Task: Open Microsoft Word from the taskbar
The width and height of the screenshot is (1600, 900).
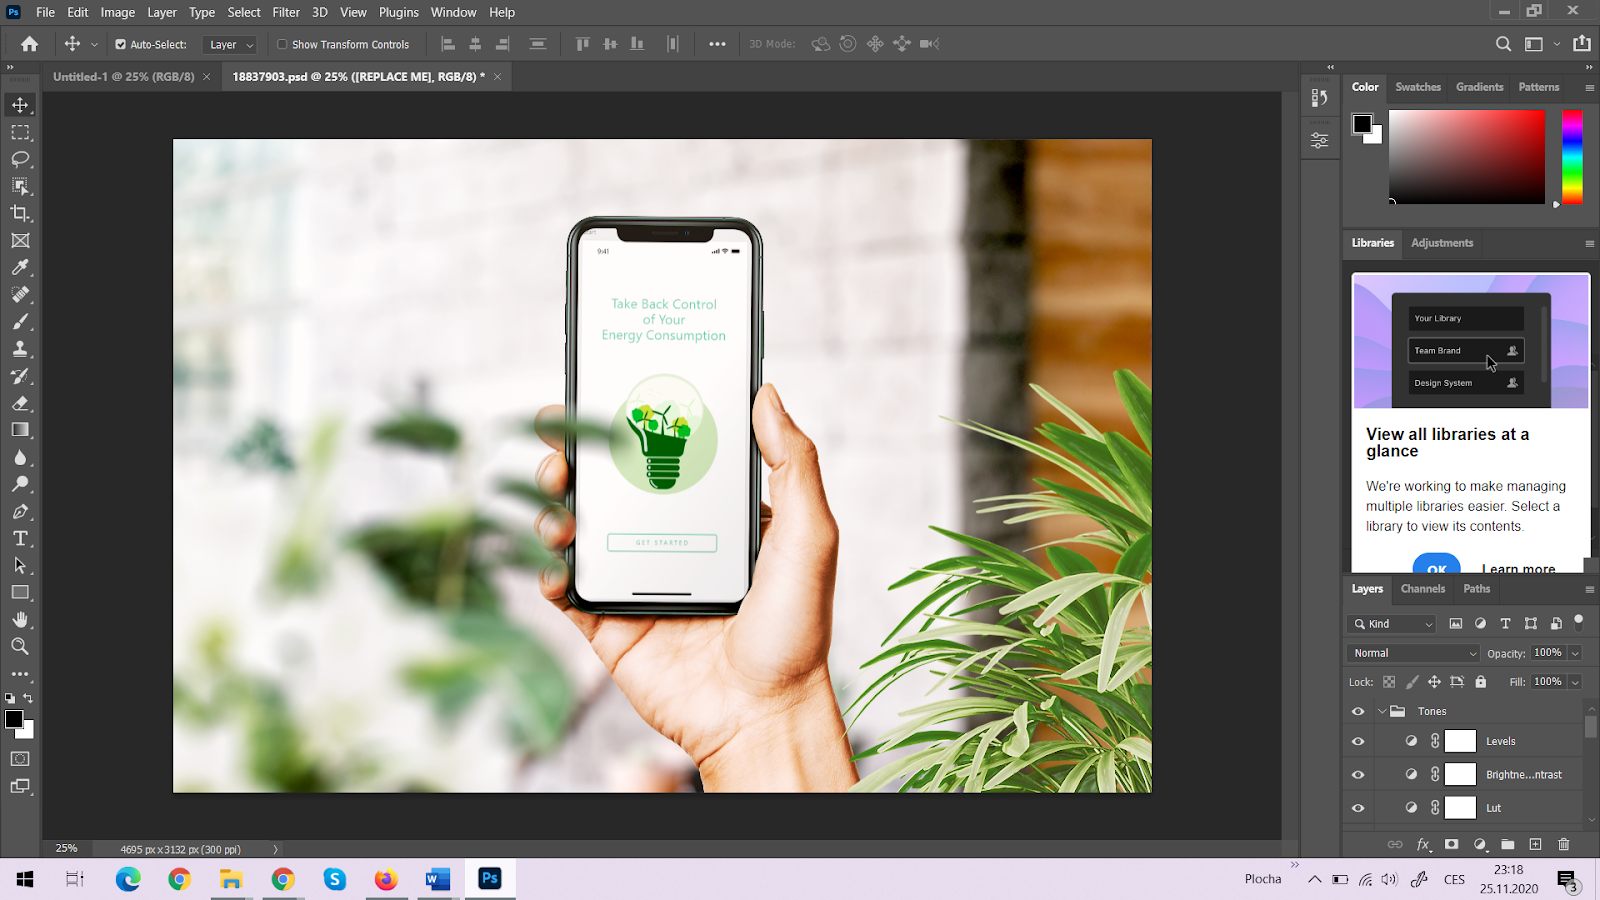Action: click(437, 879)
